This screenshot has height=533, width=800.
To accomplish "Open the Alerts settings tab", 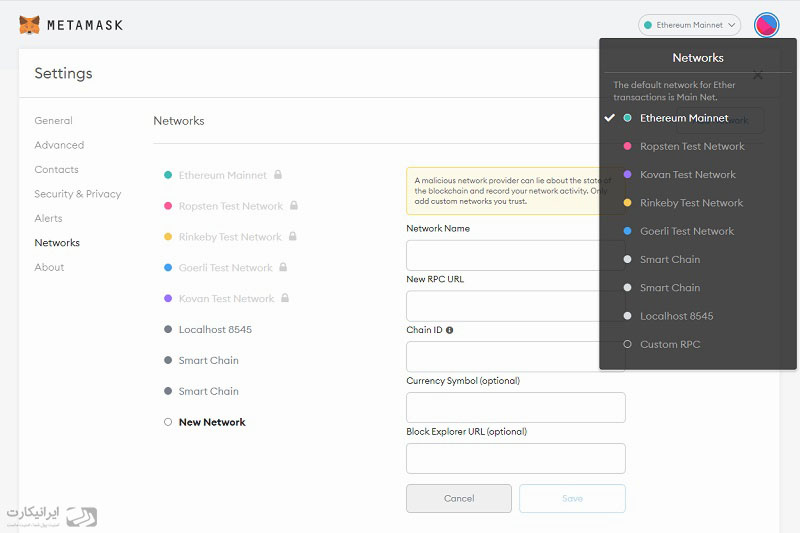I will coord(48,218).
